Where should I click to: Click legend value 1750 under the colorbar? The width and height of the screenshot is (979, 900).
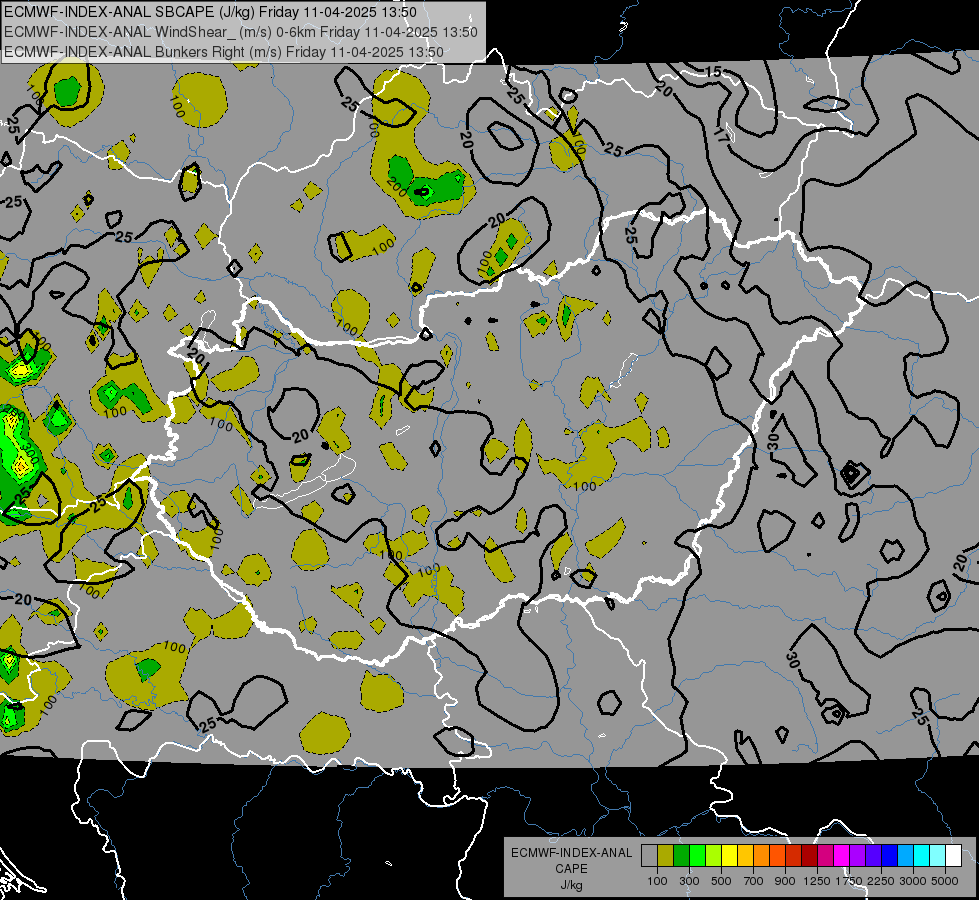(x=849, y=881)
